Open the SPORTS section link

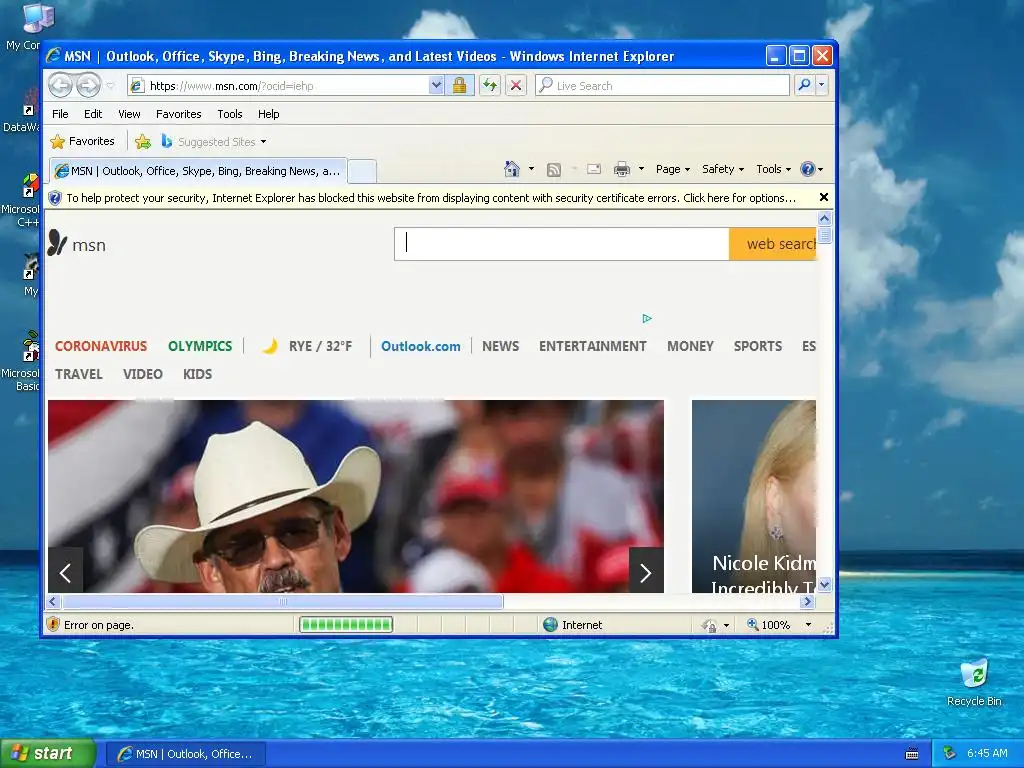pos(758,346)
